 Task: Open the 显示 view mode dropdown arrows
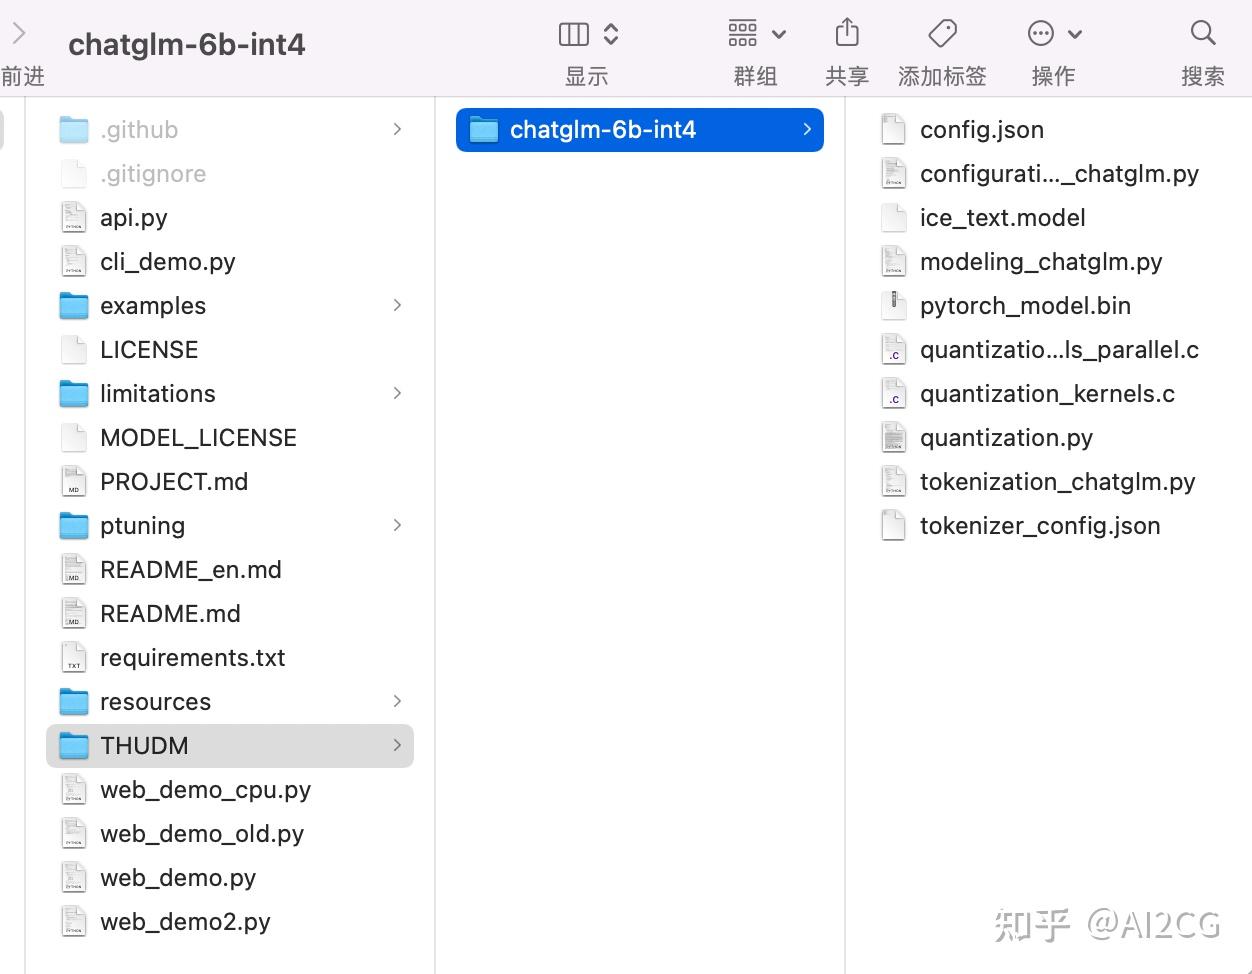[609, 33]
